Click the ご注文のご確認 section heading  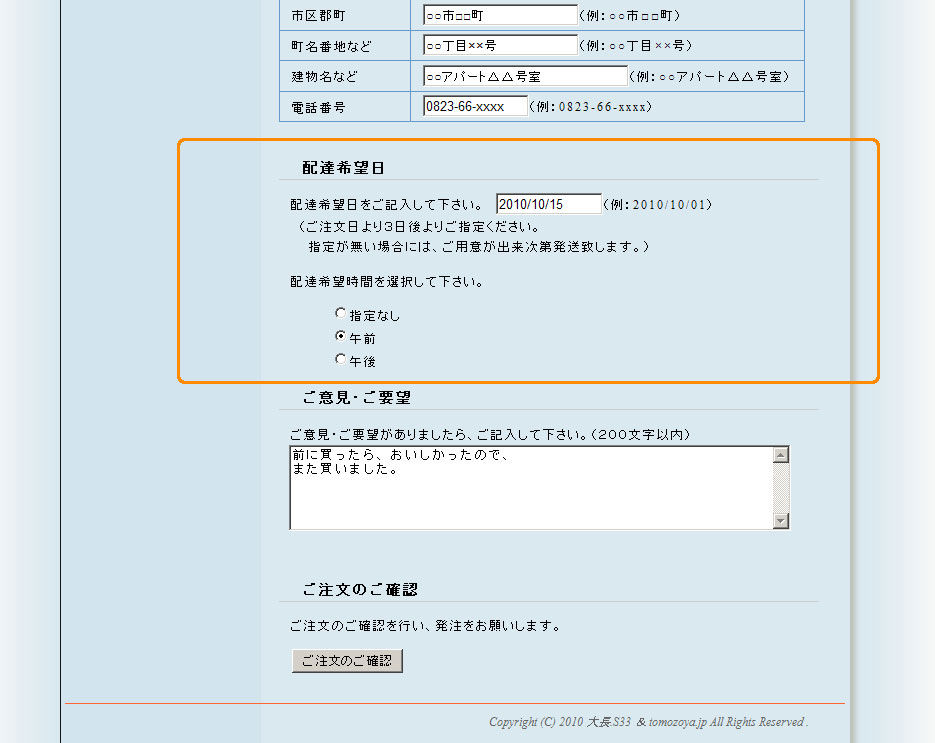coord(360,590)
